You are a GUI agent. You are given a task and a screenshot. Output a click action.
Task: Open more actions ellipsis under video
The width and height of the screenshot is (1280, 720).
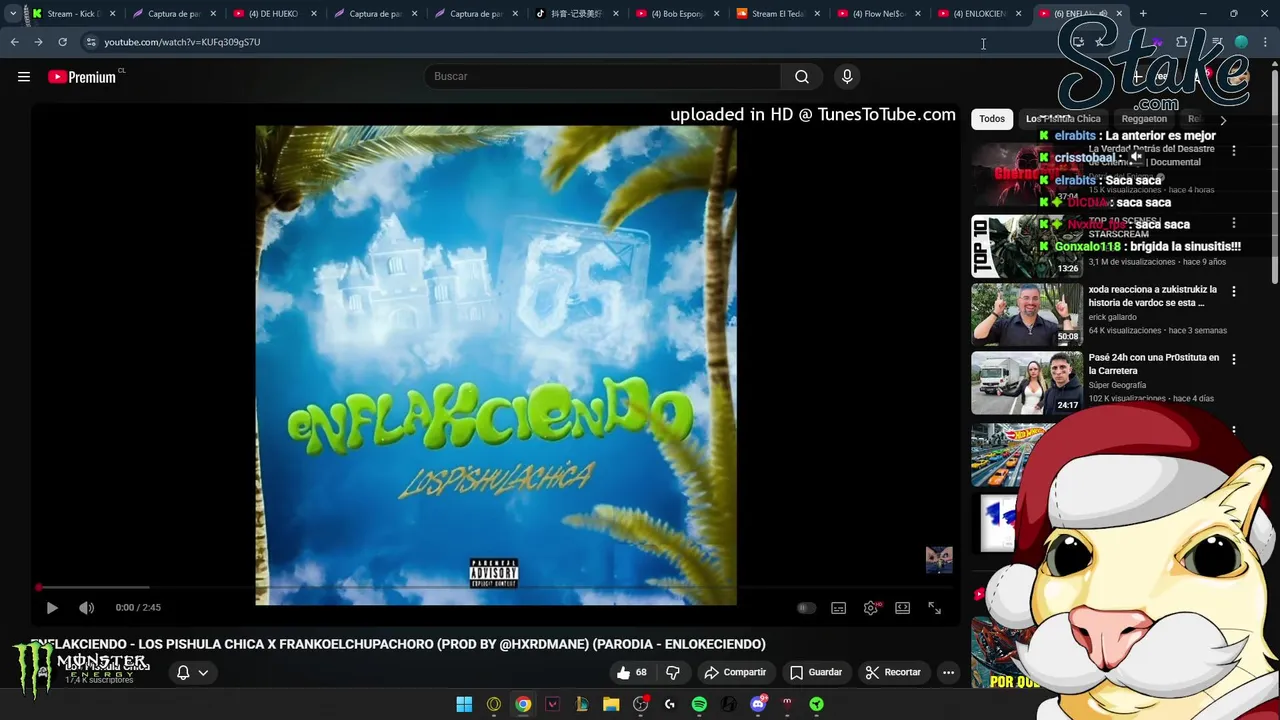click(x=948, y=672)
